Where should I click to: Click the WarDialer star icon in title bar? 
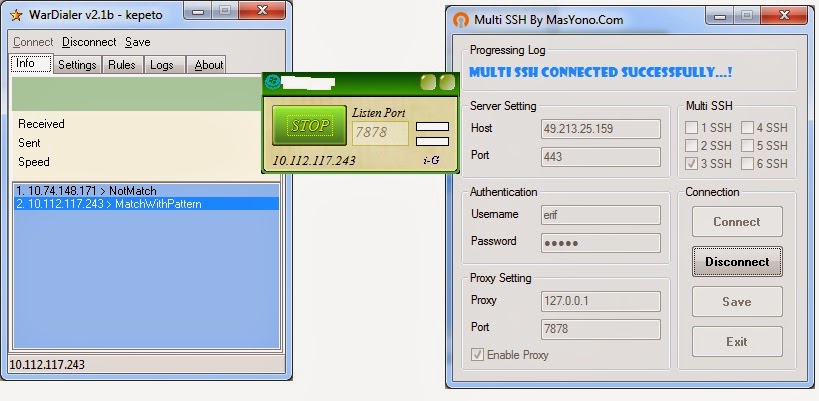point(16,15)
